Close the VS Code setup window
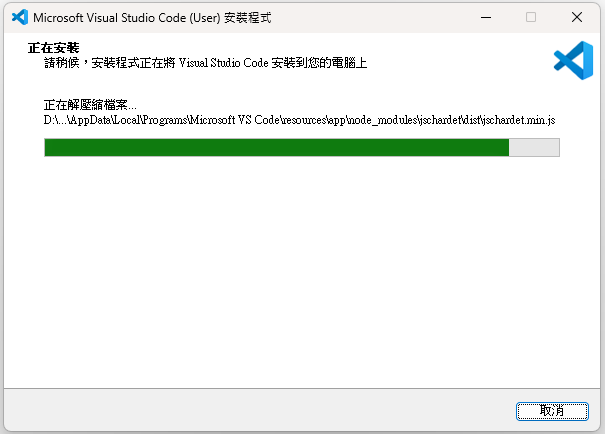The image size is (605, 434). 577,17
